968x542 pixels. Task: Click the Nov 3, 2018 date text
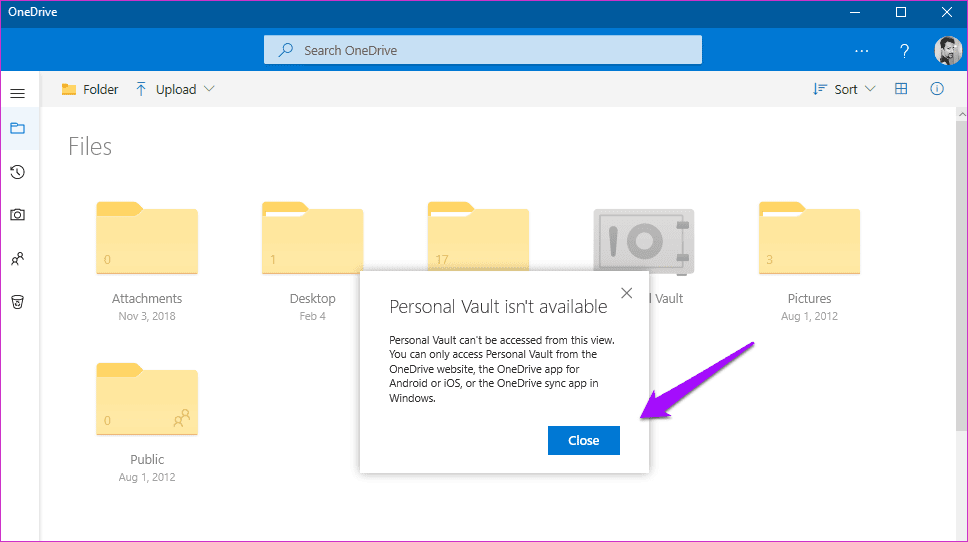point(147,316)
